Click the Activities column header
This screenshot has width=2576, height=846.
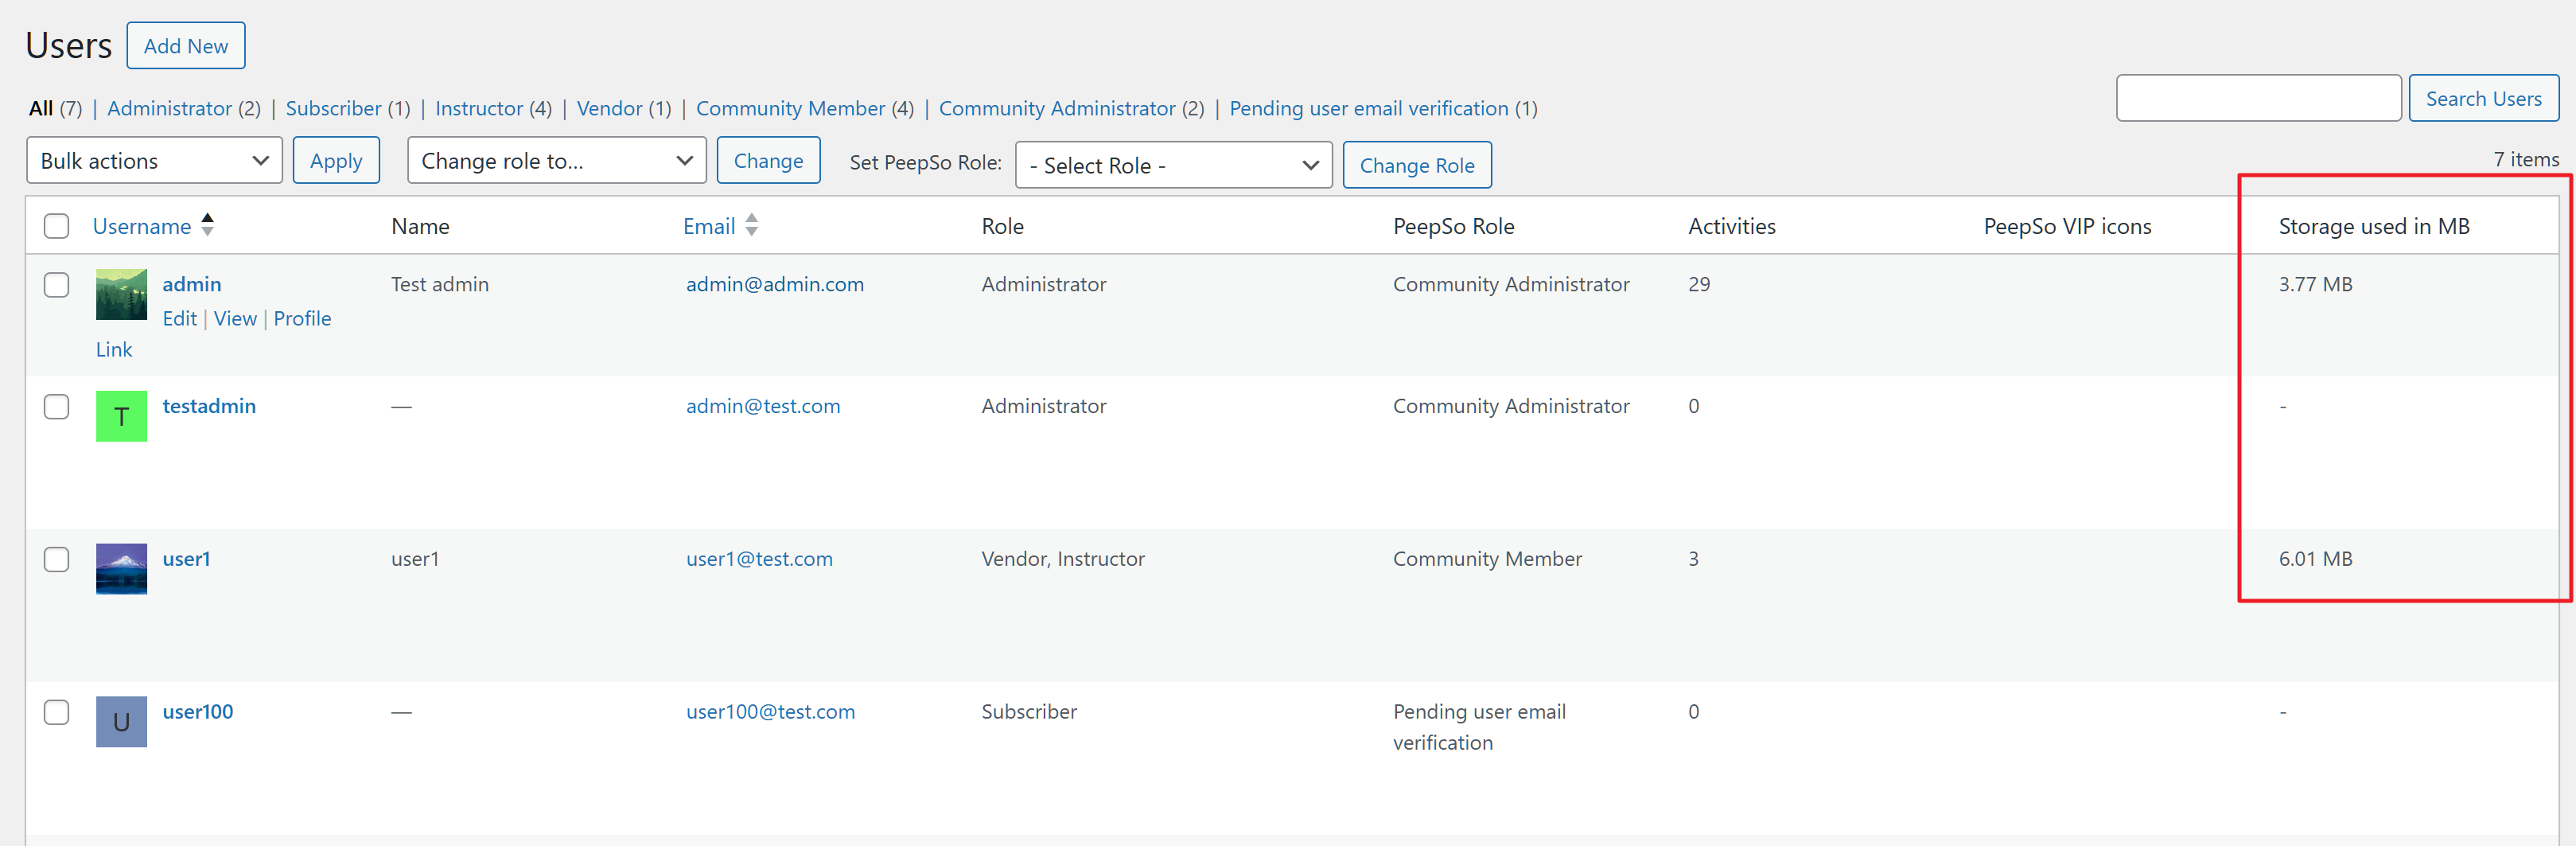1732,227
